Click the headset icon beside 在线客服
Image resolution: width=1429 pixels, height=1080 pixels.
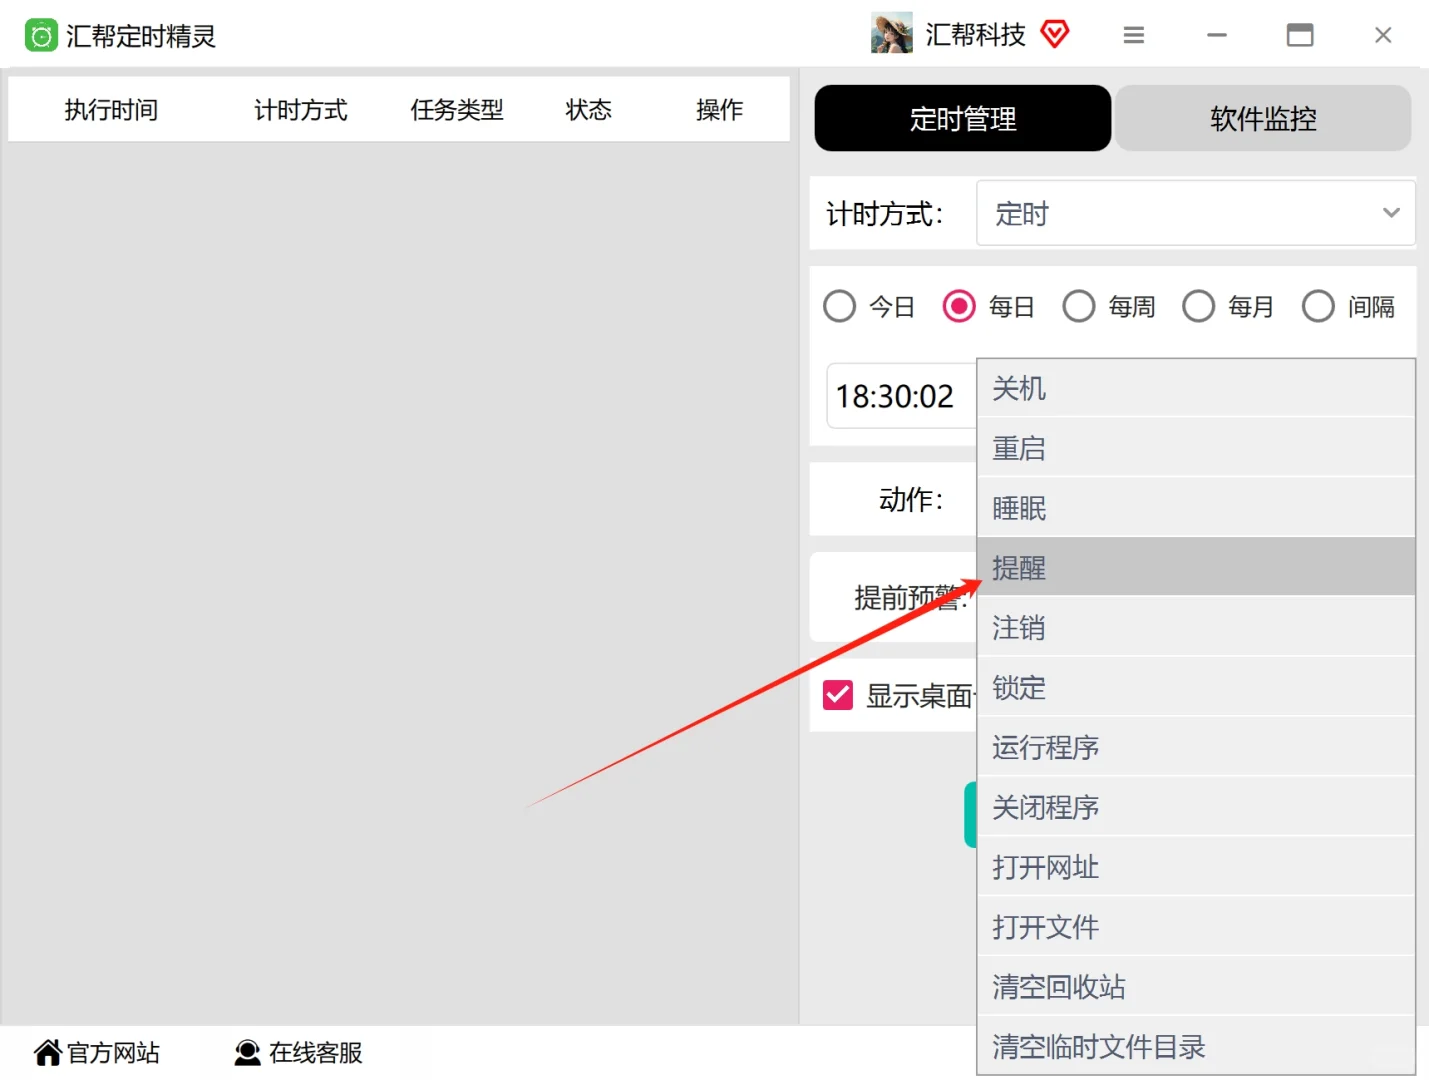pos(246,1052)
